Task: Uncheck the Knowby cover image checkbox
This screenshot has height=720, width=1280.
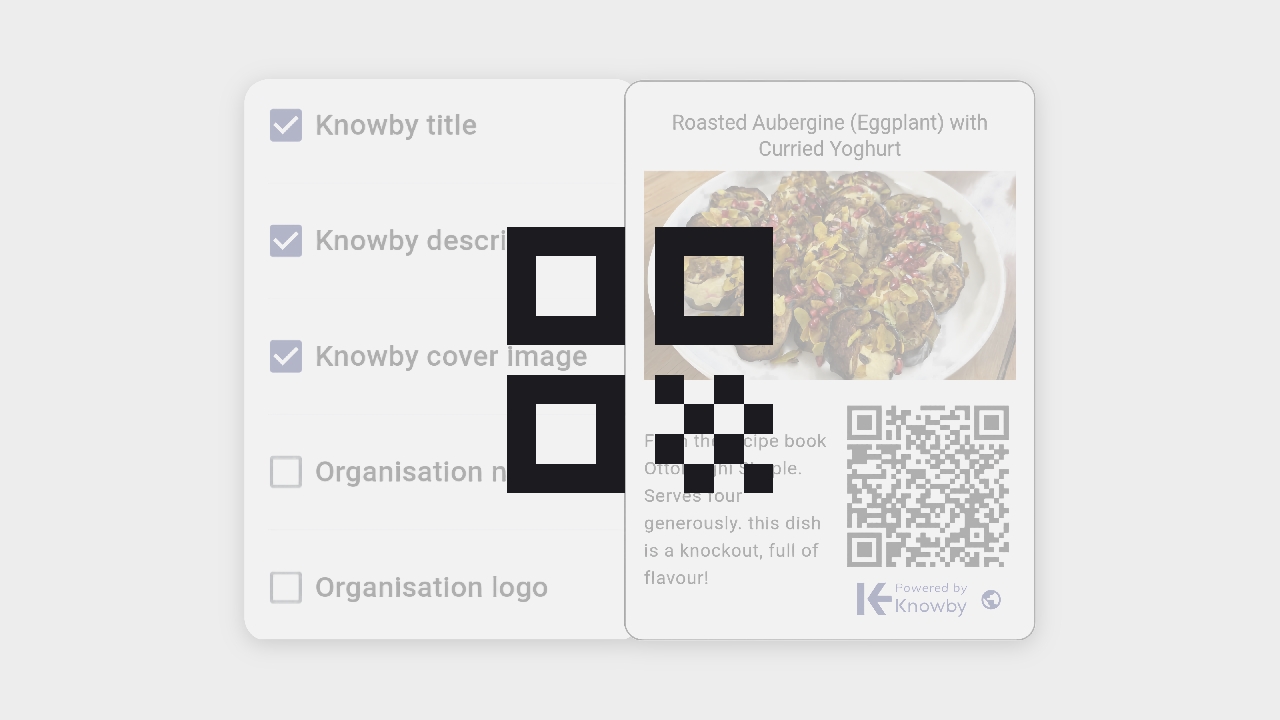Action: click(x=286, y=356)
